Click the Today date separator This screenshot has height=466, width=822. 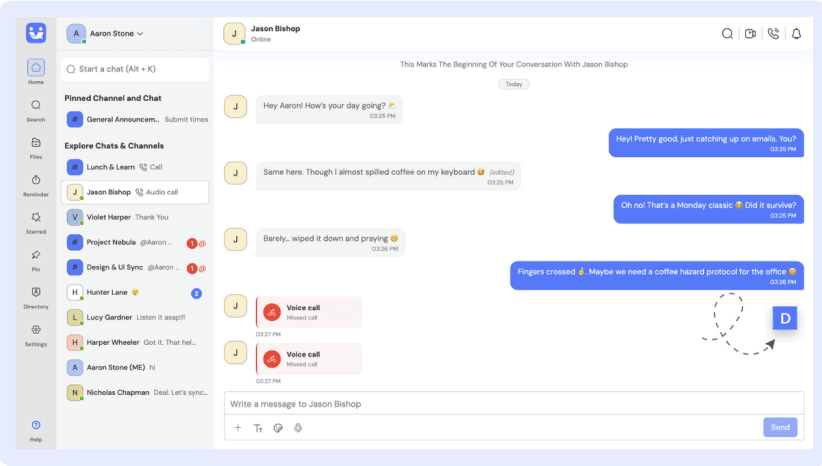point(514,84)
